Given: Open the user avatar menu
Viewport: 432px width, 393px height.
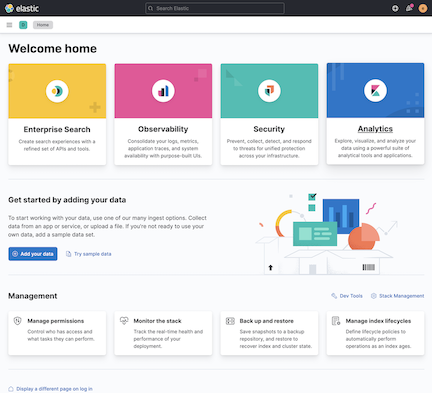Looking at the screenshot, I should click(423, 8).
